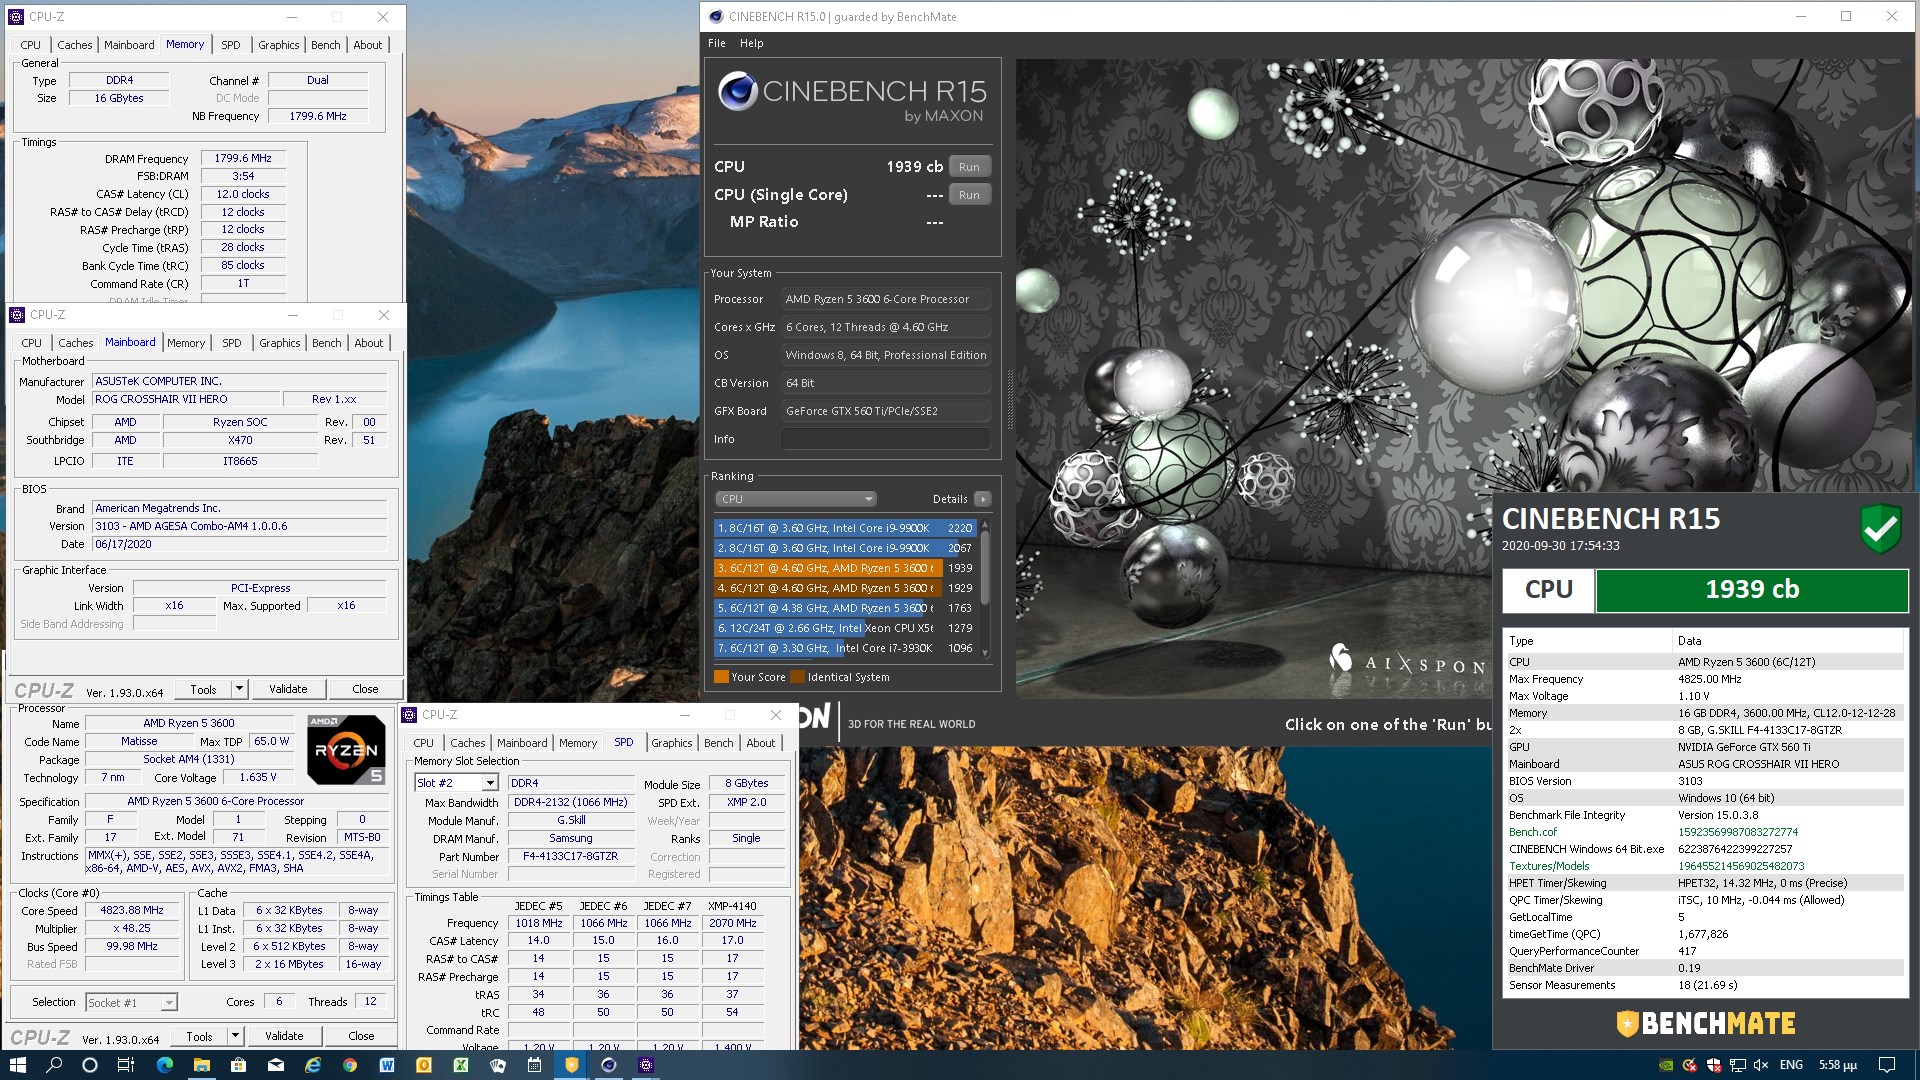Switch to Caches tab in Mainboard CPU-Z window
This screenshot has width=1920, height=1080.
click(75, 343)
